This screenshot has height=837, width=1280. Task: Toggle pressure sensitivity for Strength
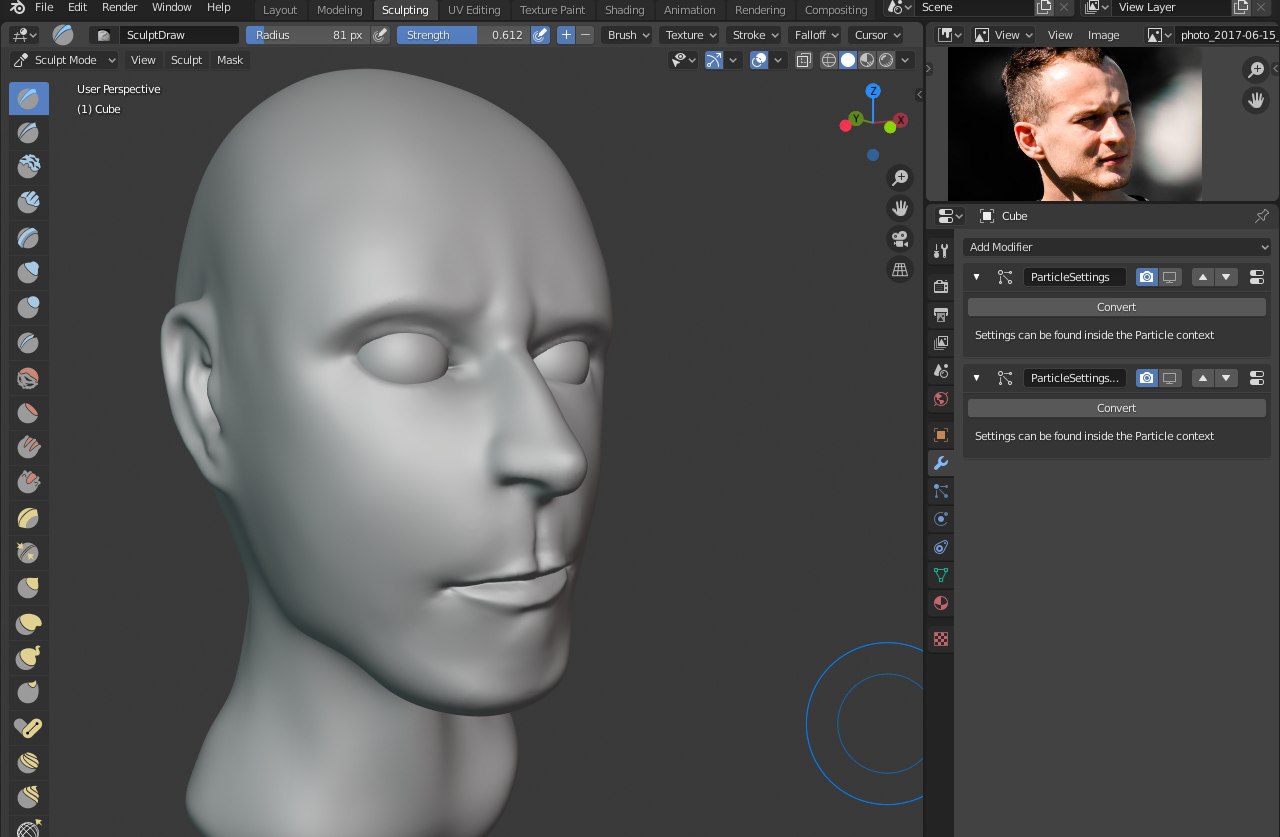[540, 35]
